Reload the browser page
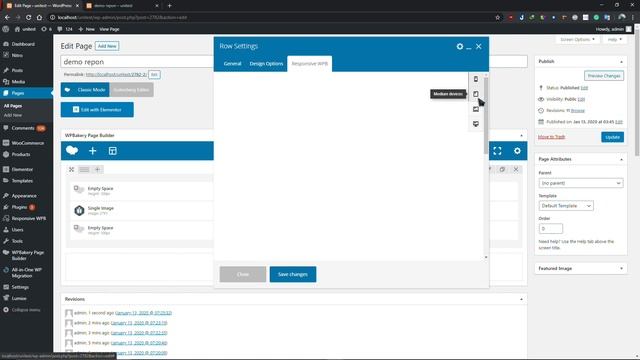Screen dimensions: 640x360 tap(29, 18)
